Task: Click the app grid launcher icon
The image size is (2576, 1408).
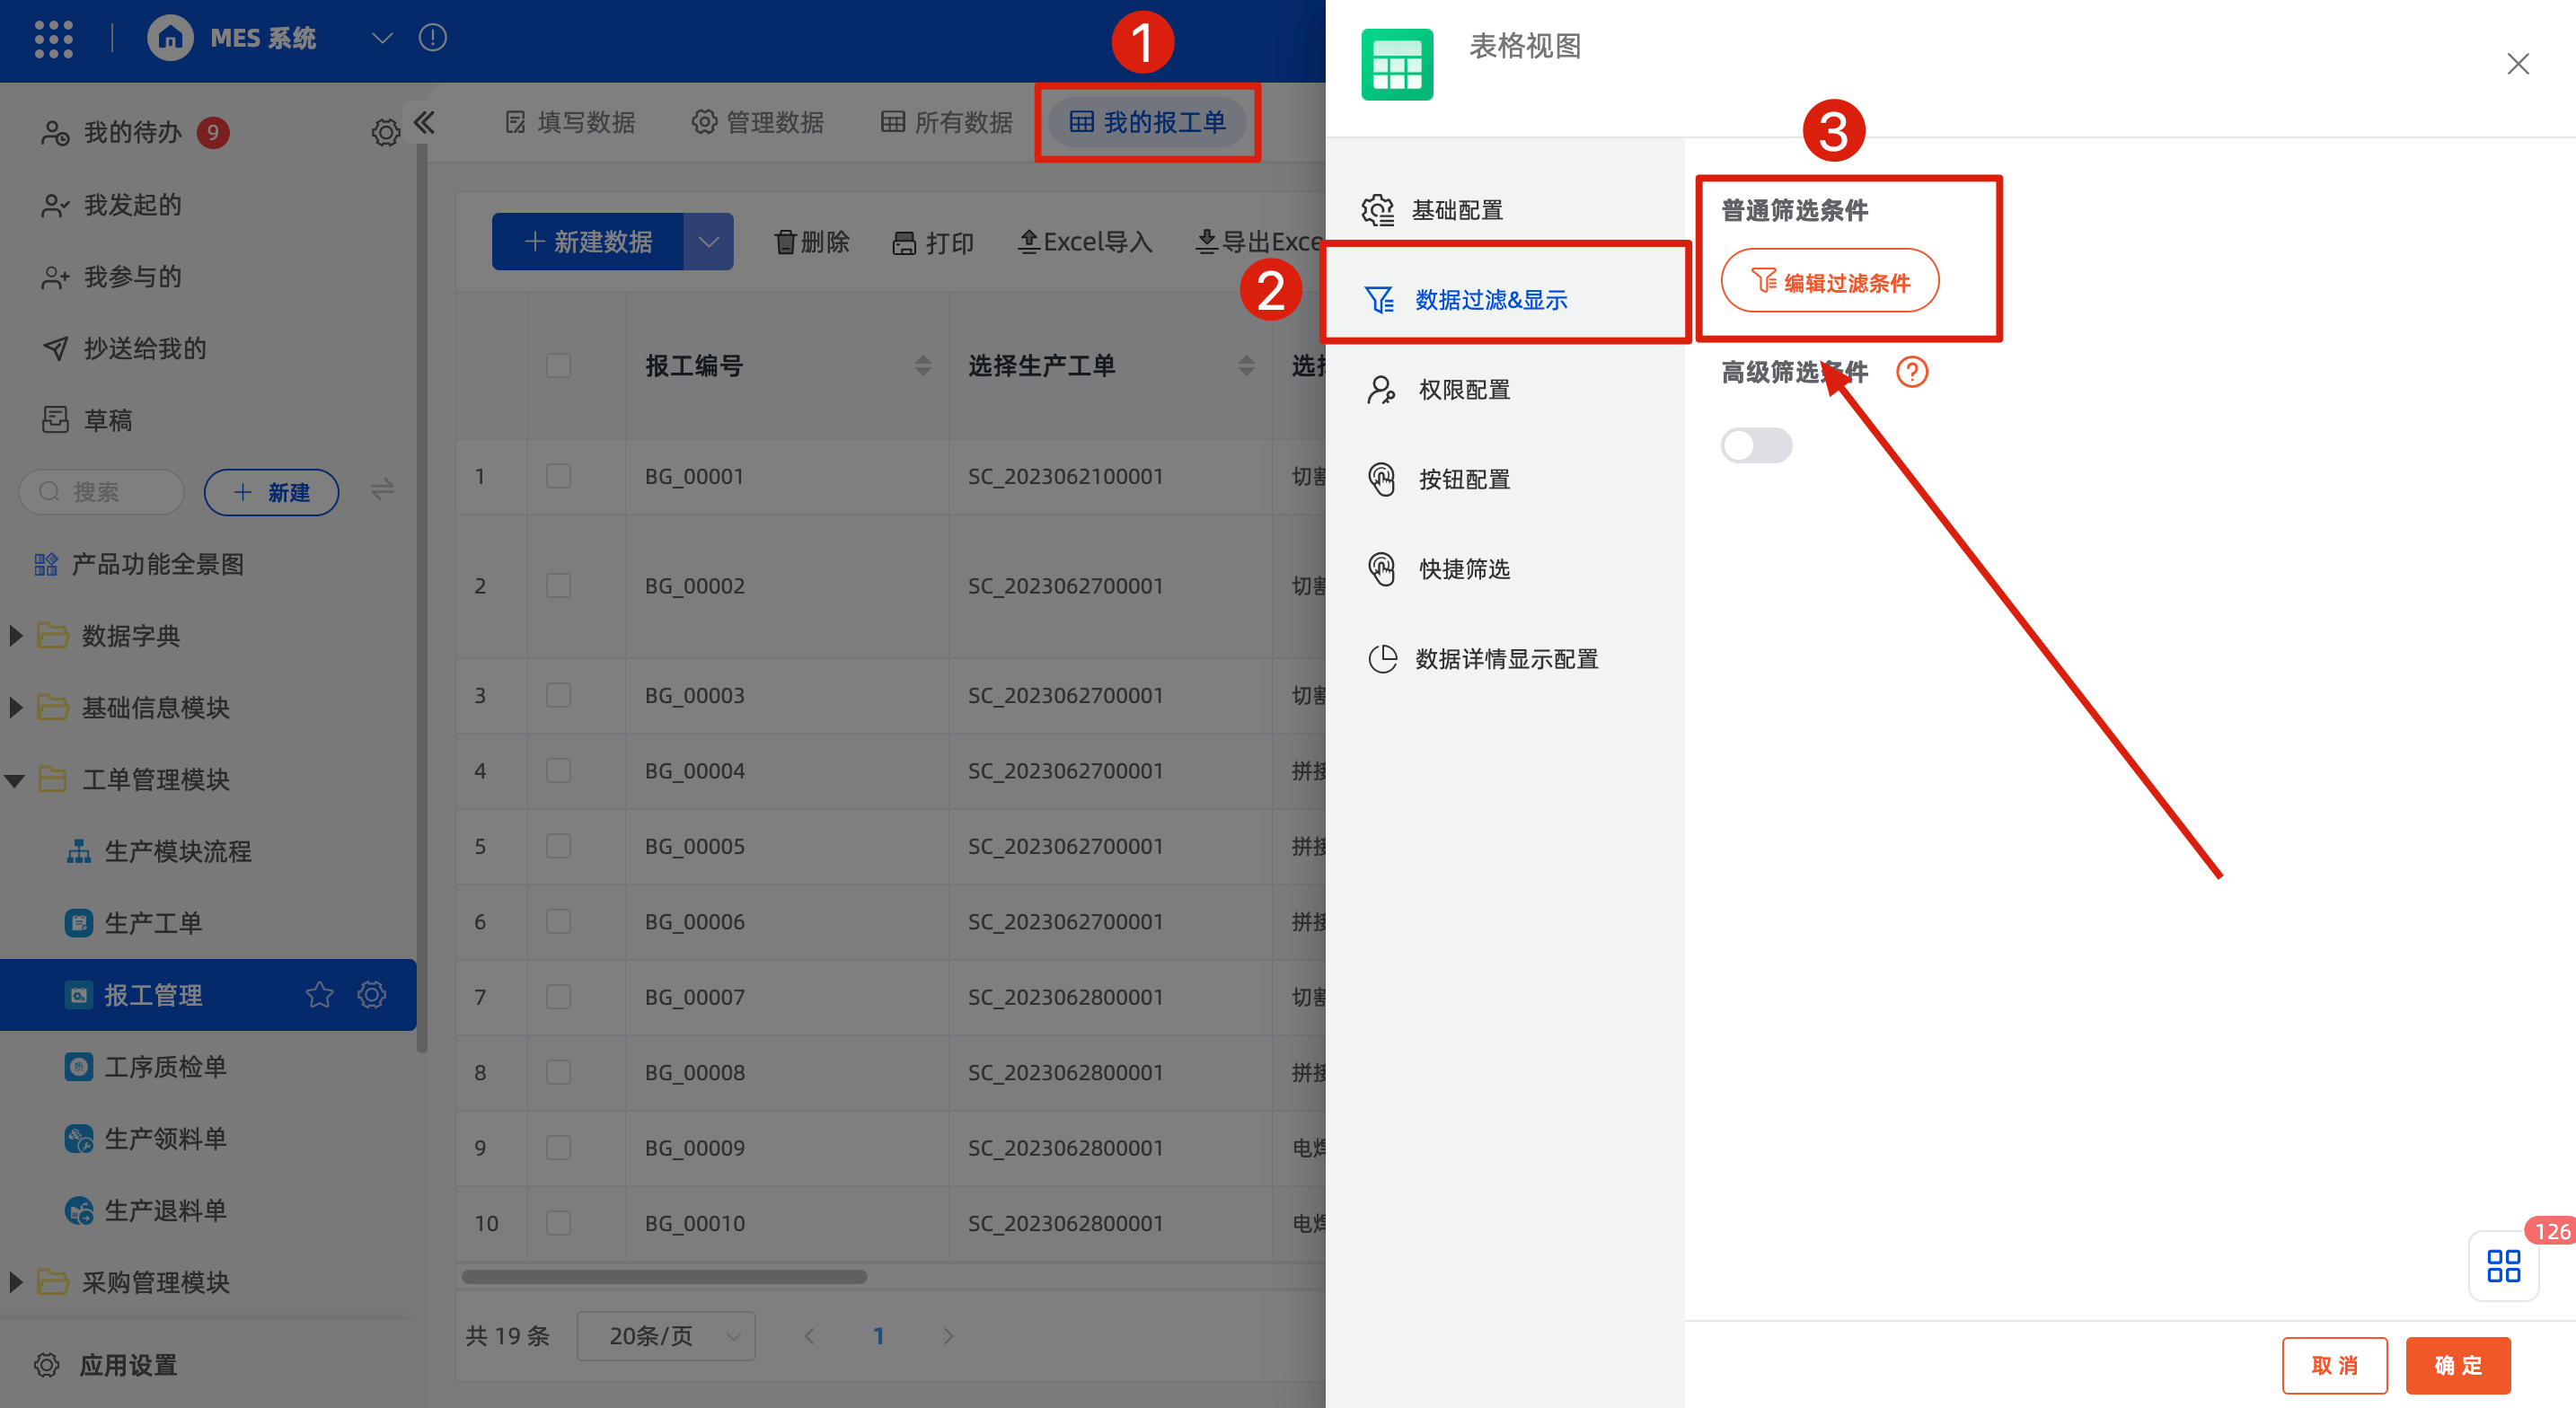Action: 53,39
